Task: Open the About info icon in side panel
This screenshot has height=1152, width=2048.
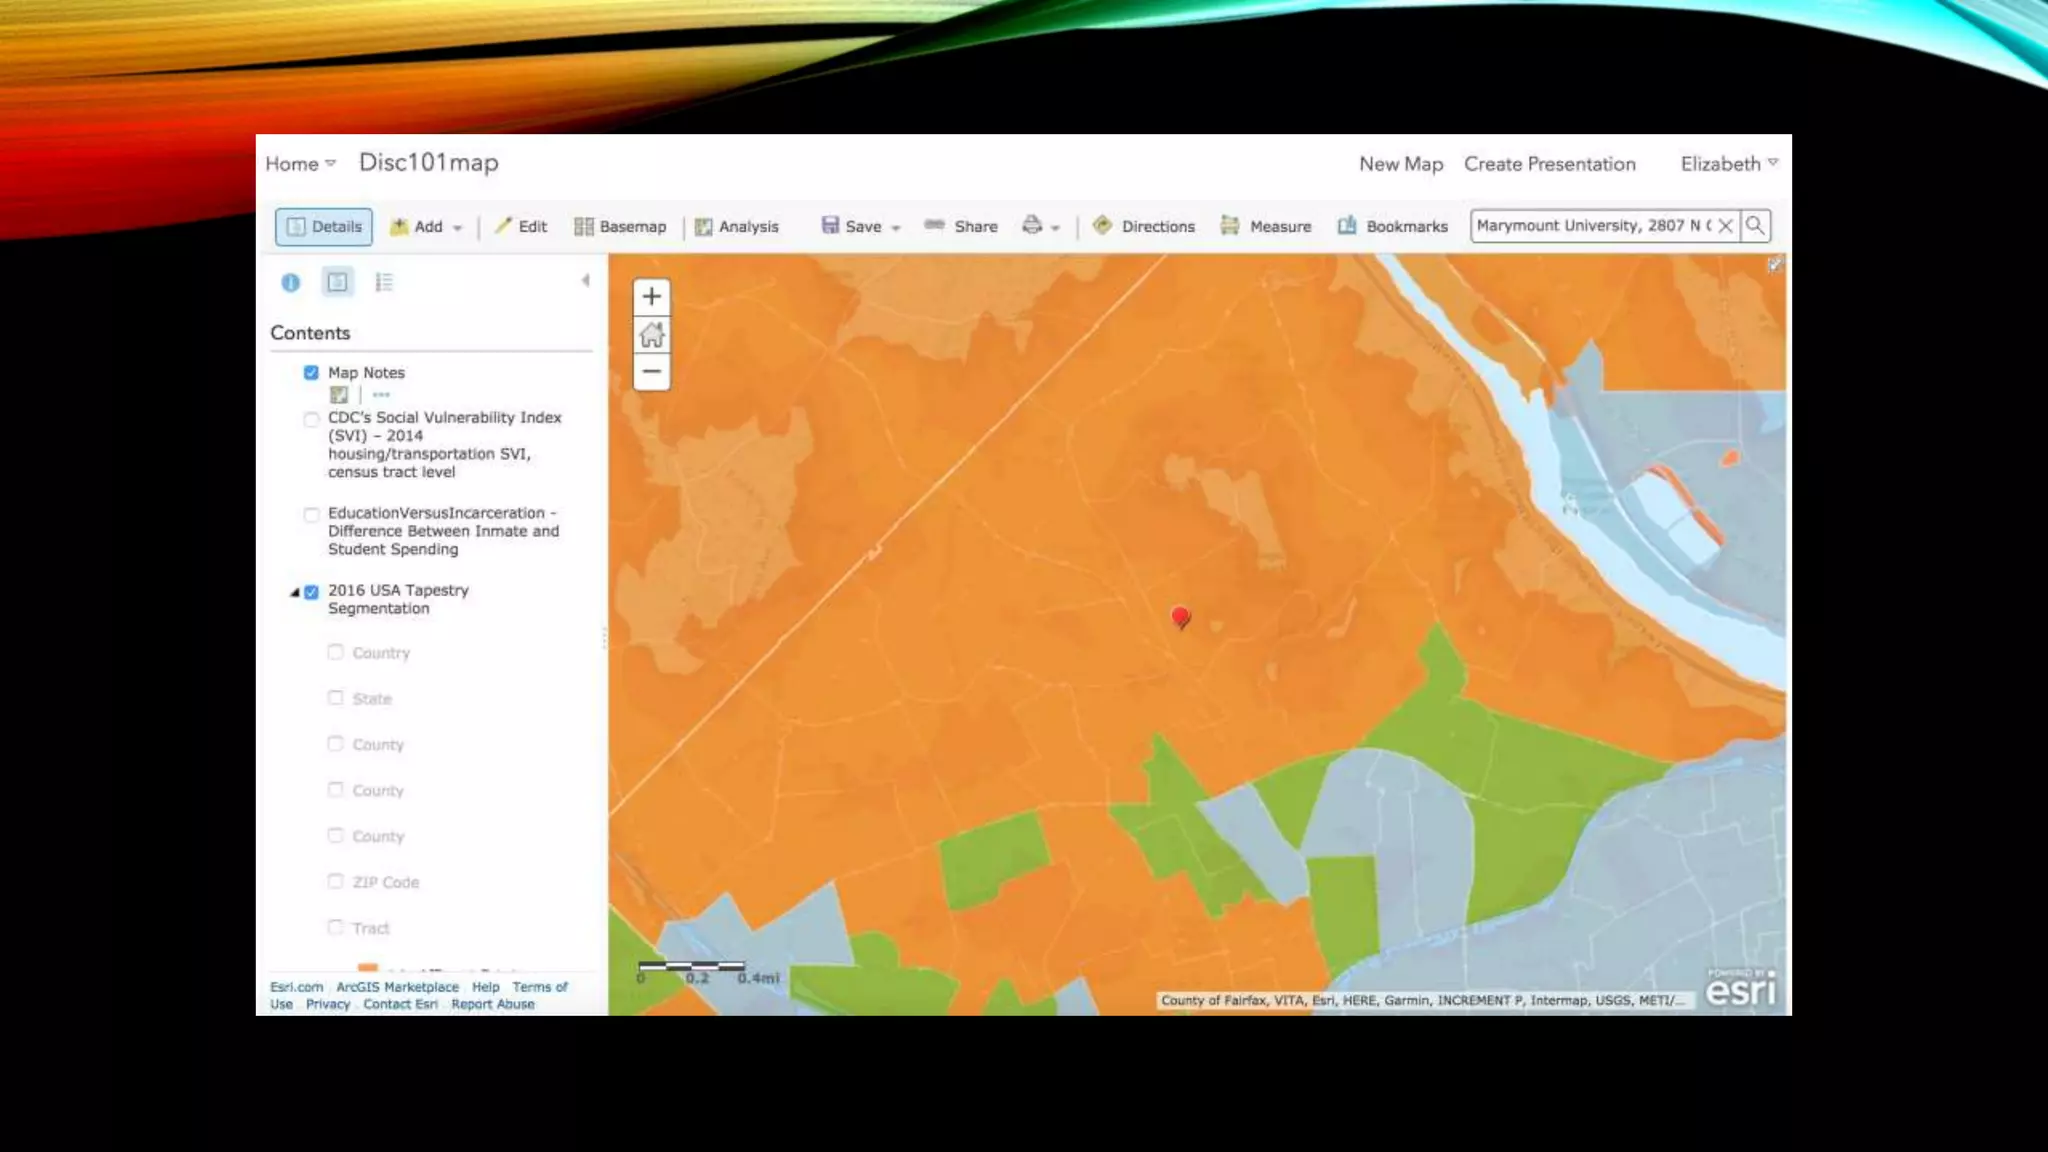Action: 291,283
